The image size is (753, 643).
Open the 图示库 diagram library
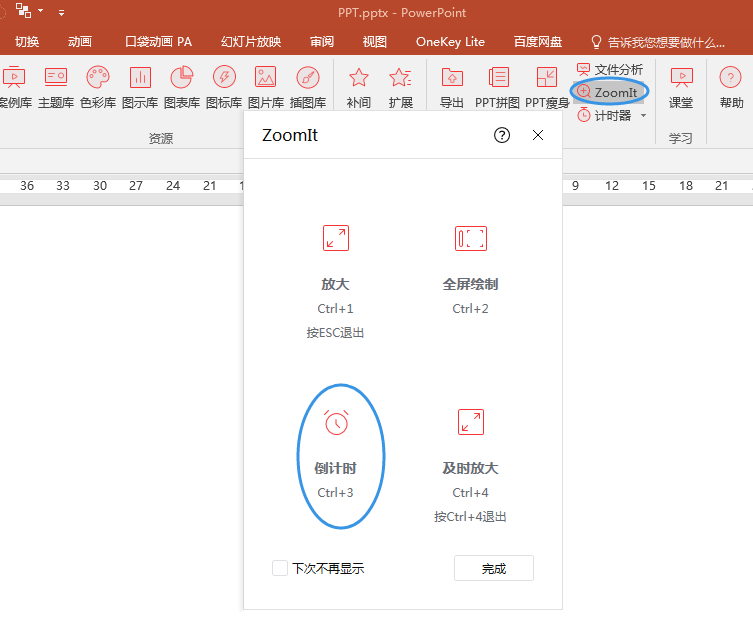(x=140, y=86)
